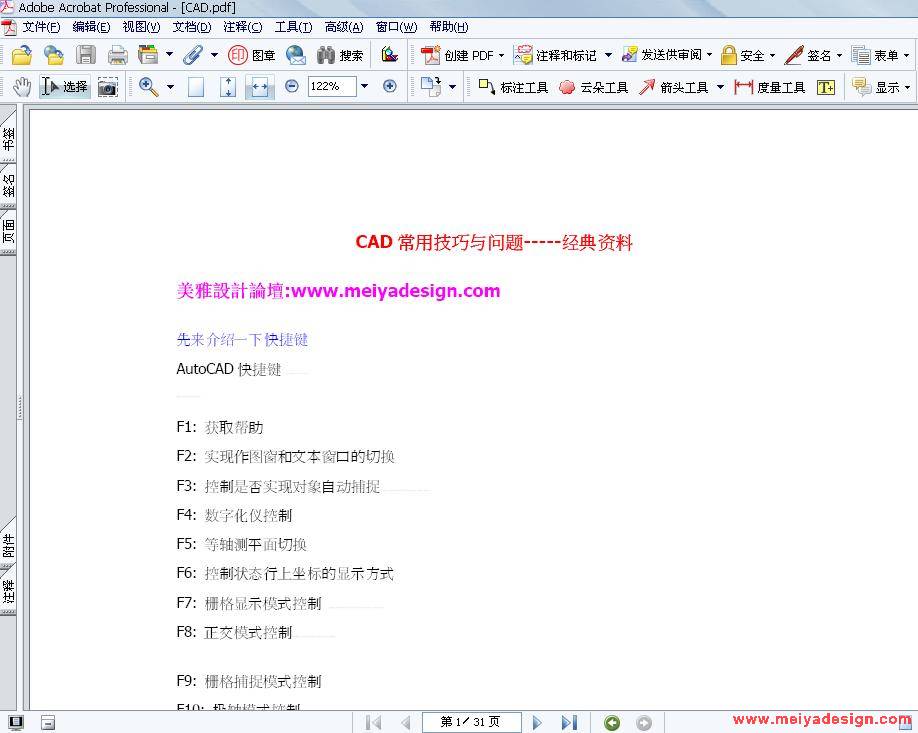Select the Cloud tool (云朵工具)
The height and width of the screenshot is (733, 918).
(x=593, y=87)
